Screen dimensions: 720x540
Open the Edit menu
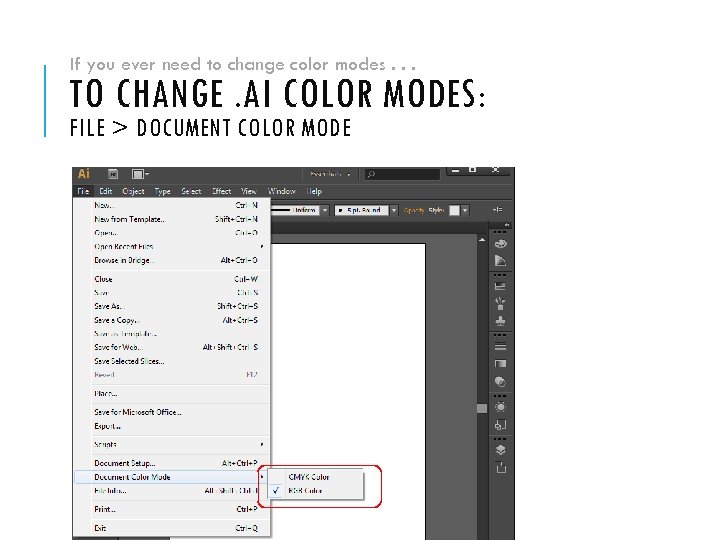[106, 191]
